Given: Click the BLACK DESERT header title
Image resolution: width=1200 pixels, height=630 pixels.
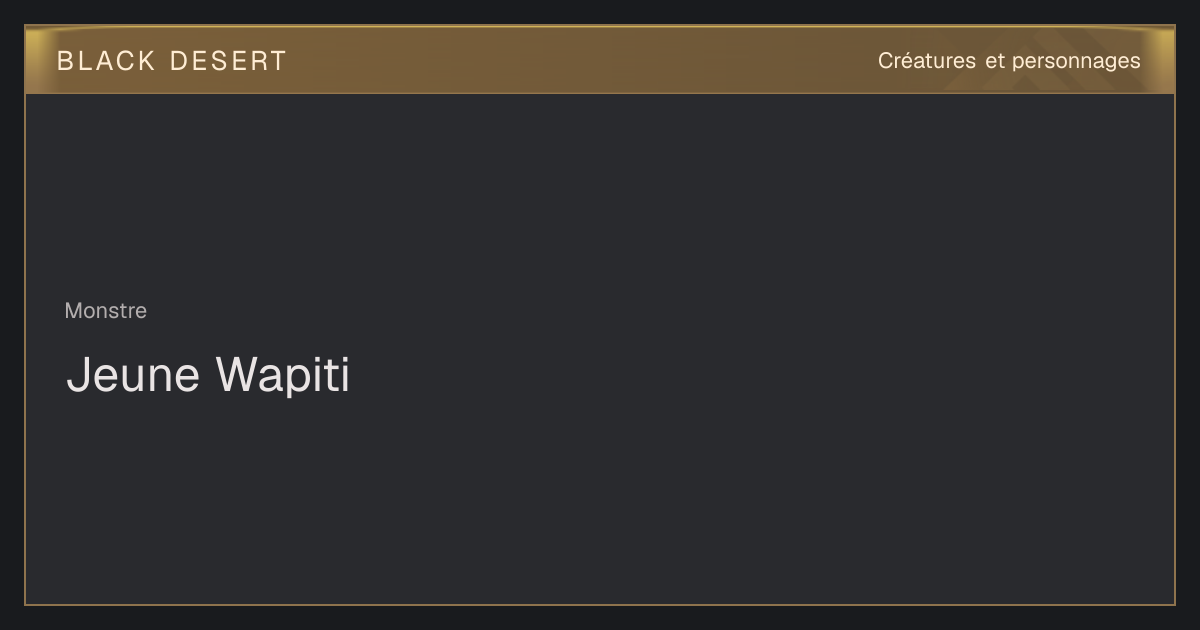Looking at the screenshot, I should click(x=172, y=61).
